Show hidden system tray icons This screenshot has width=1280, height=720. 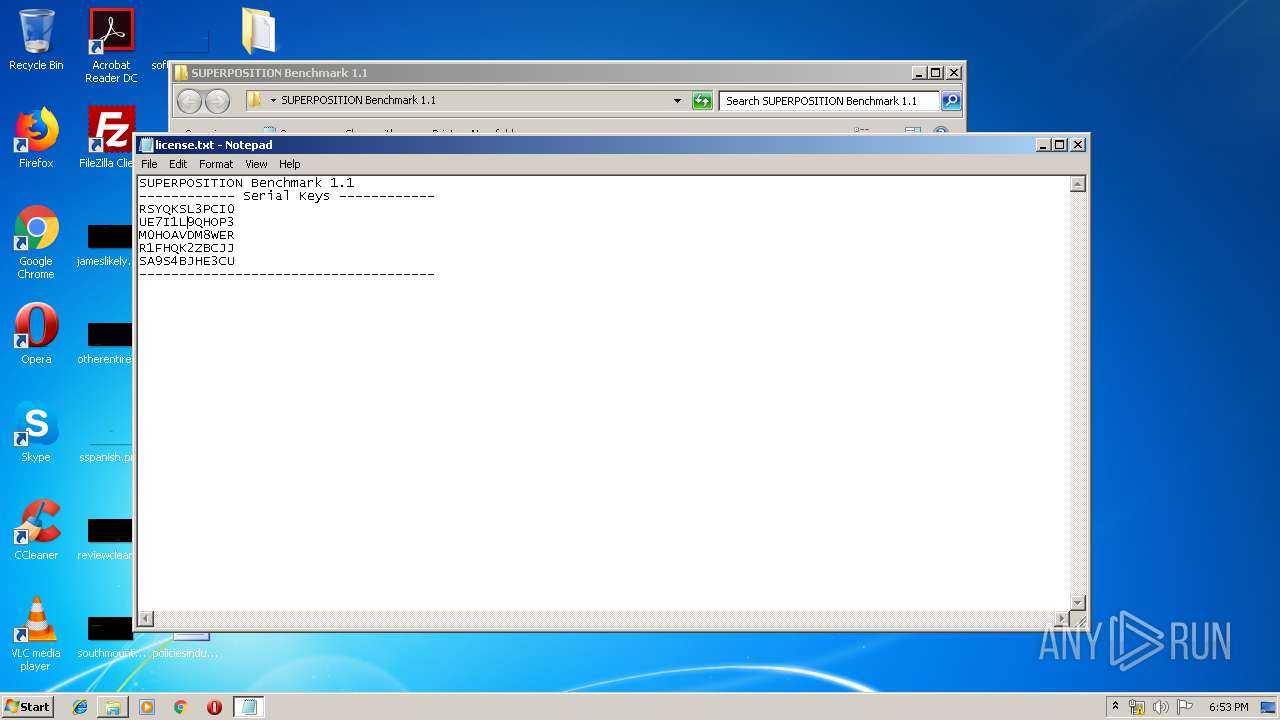tap(1116, 707)
